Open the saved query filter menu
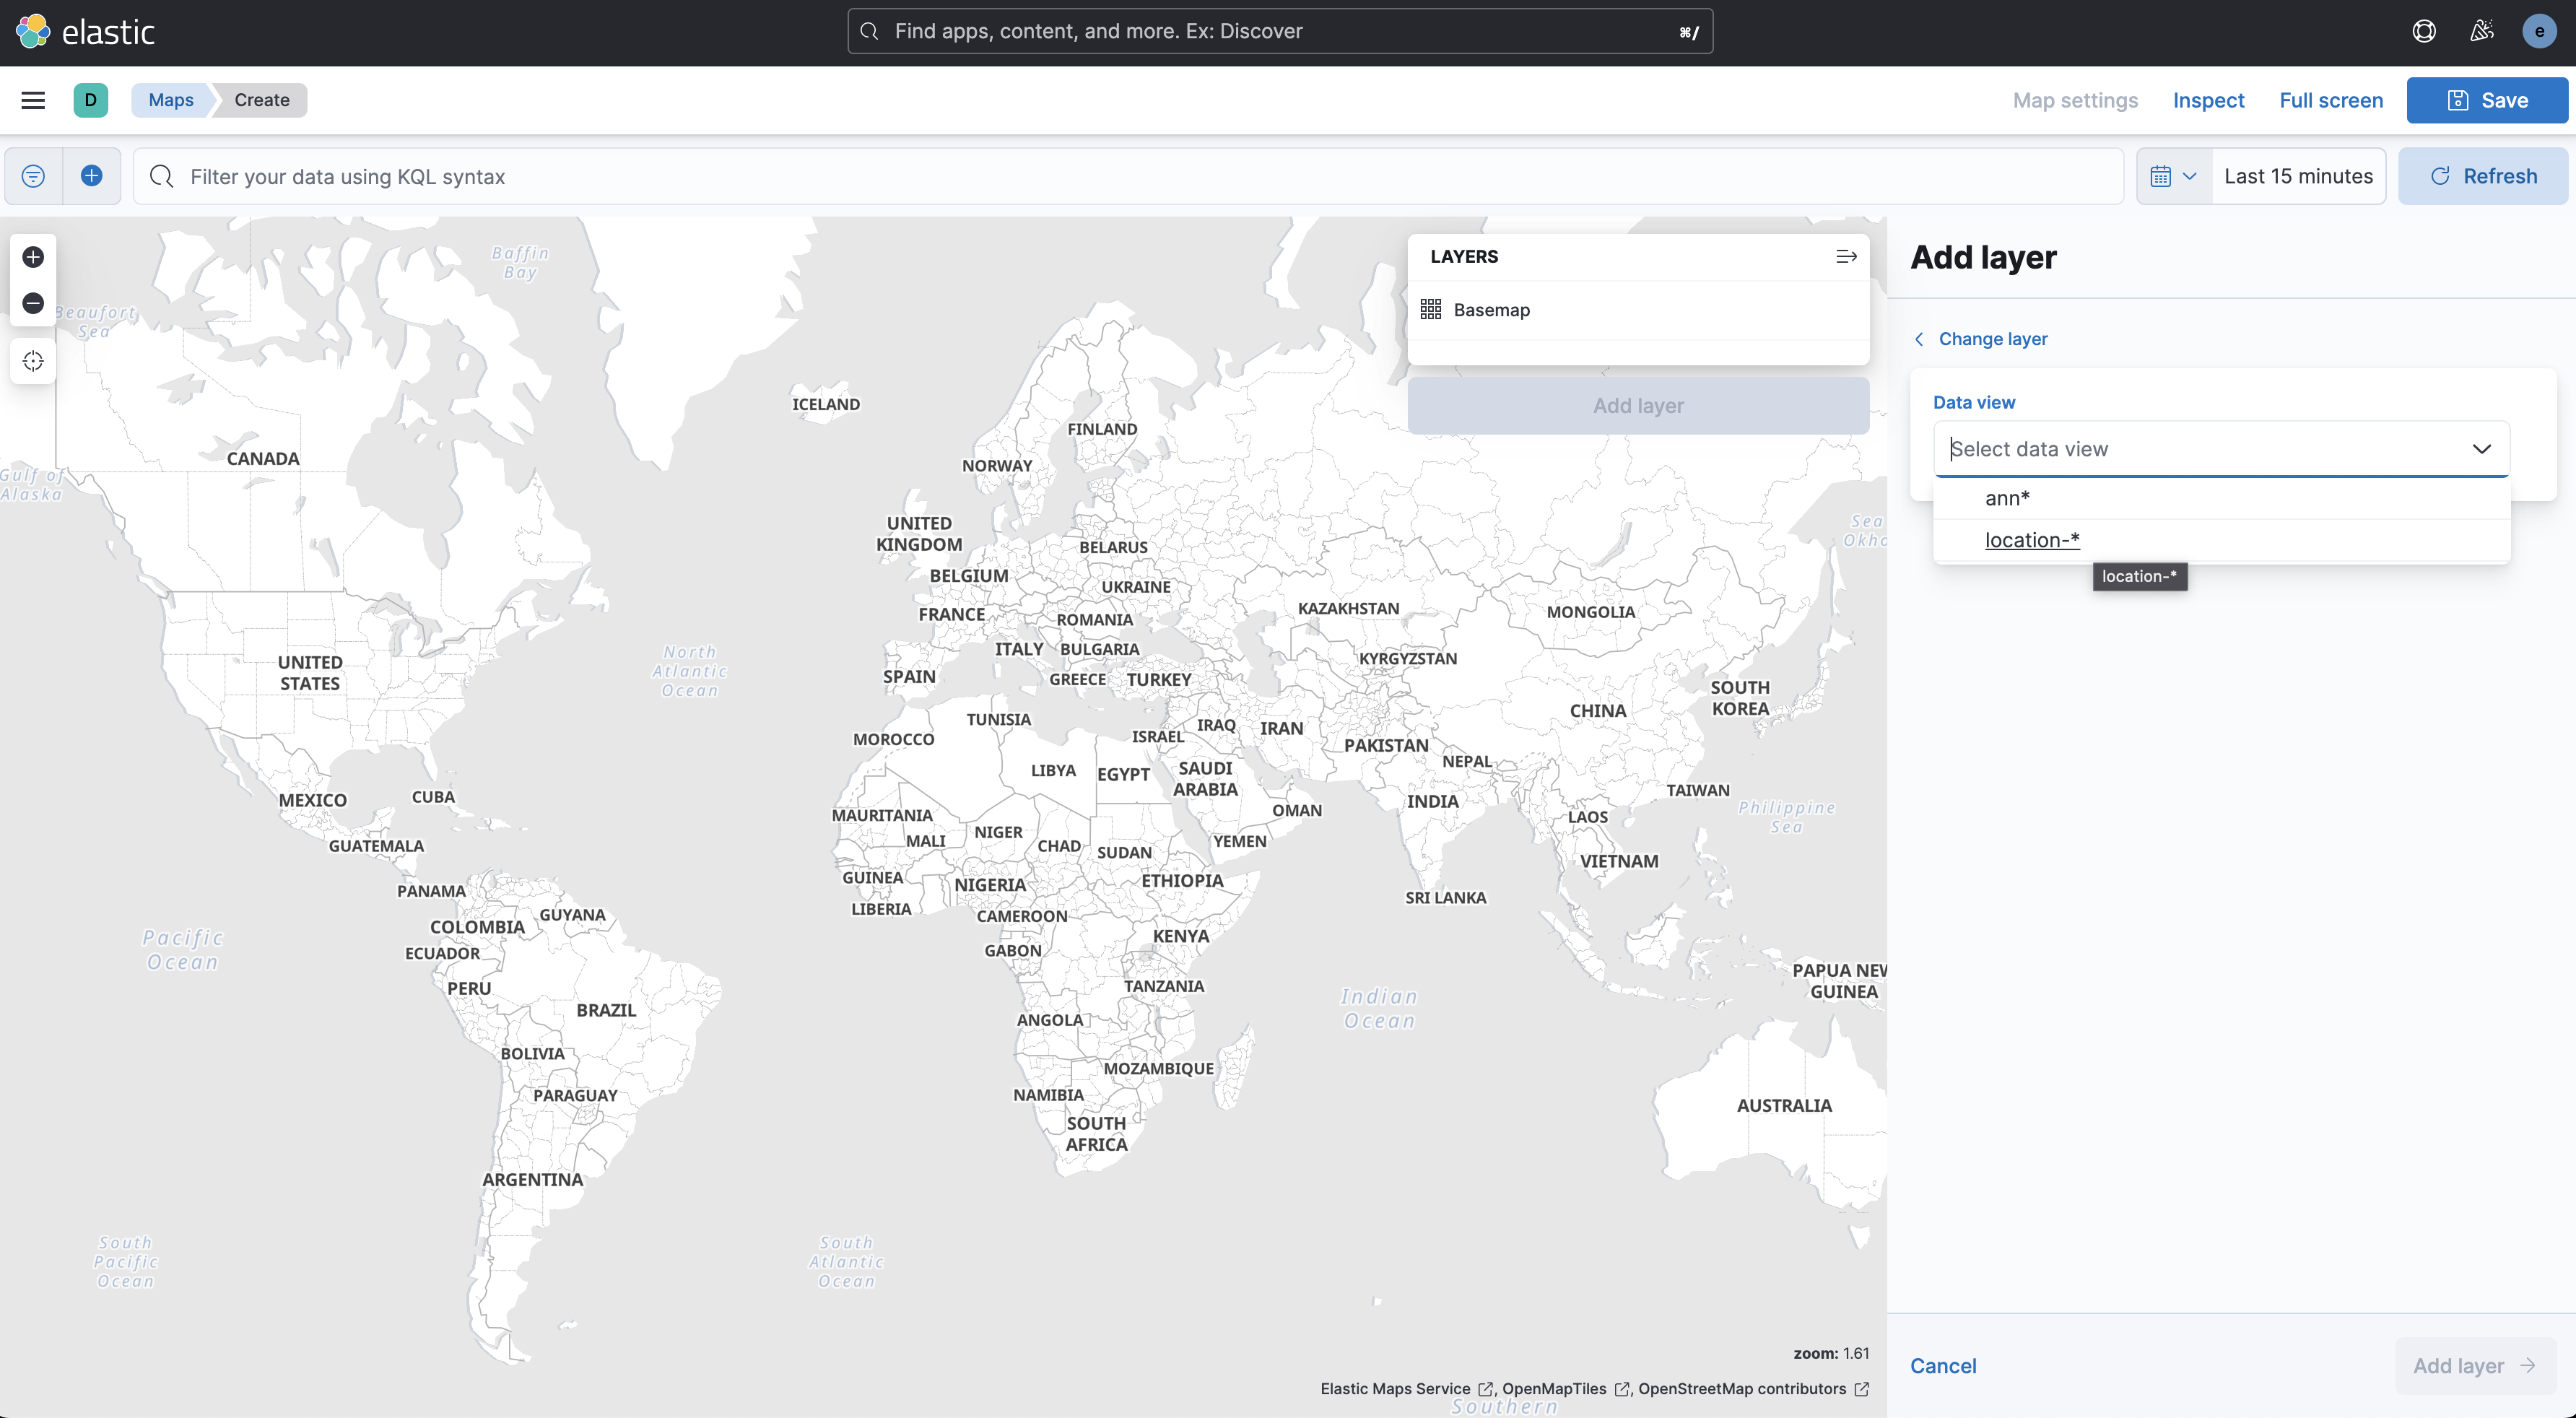The image size is (2576, 1418). 33,176
